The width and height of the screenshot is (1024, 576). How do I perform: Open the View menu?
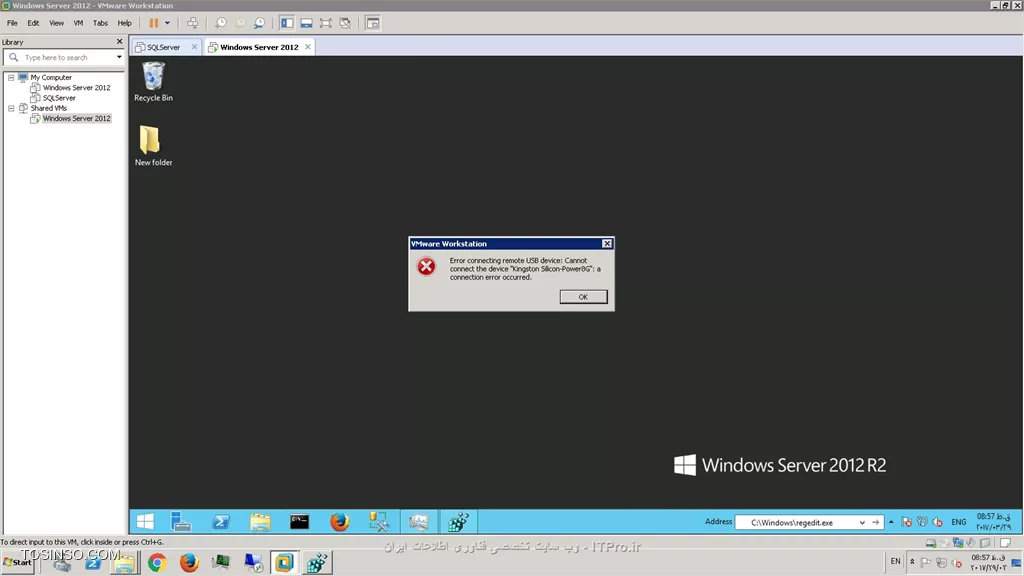pos(57,23)
